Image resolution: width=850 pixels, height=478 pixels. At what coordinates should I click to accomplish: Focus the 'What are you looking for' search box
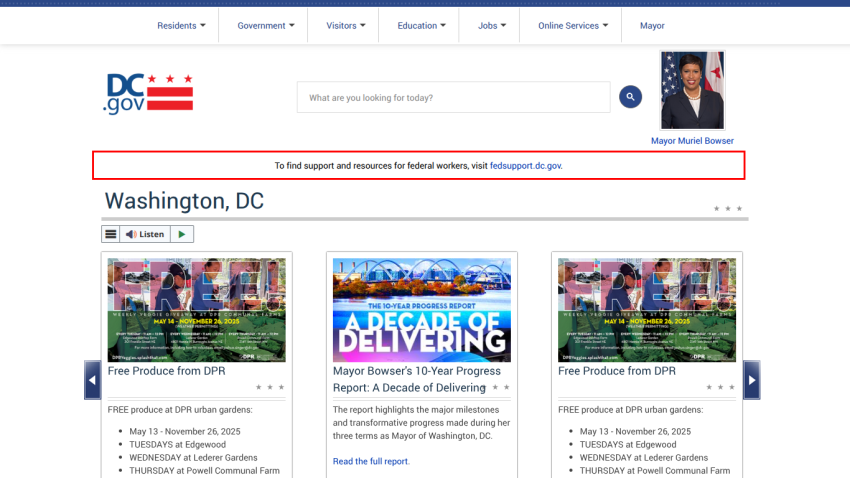click(453, 98)
